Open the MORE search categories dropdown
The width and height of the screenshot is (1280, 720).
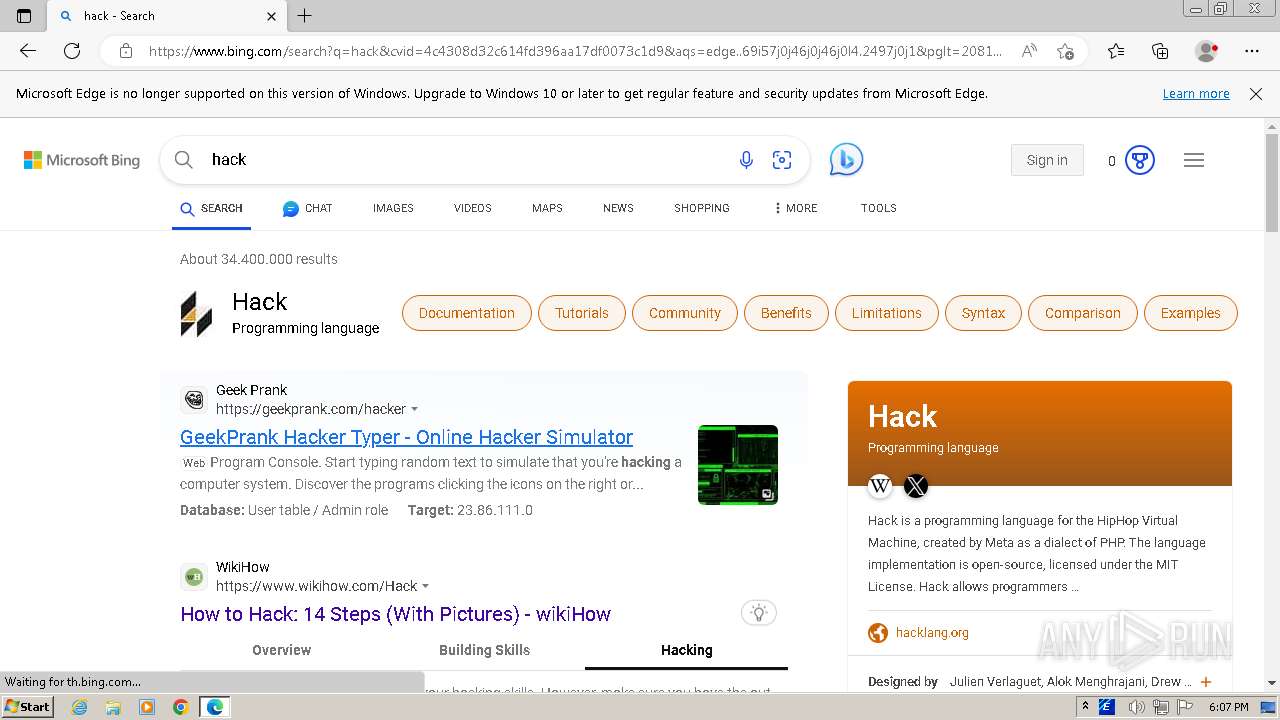[796, 208]
